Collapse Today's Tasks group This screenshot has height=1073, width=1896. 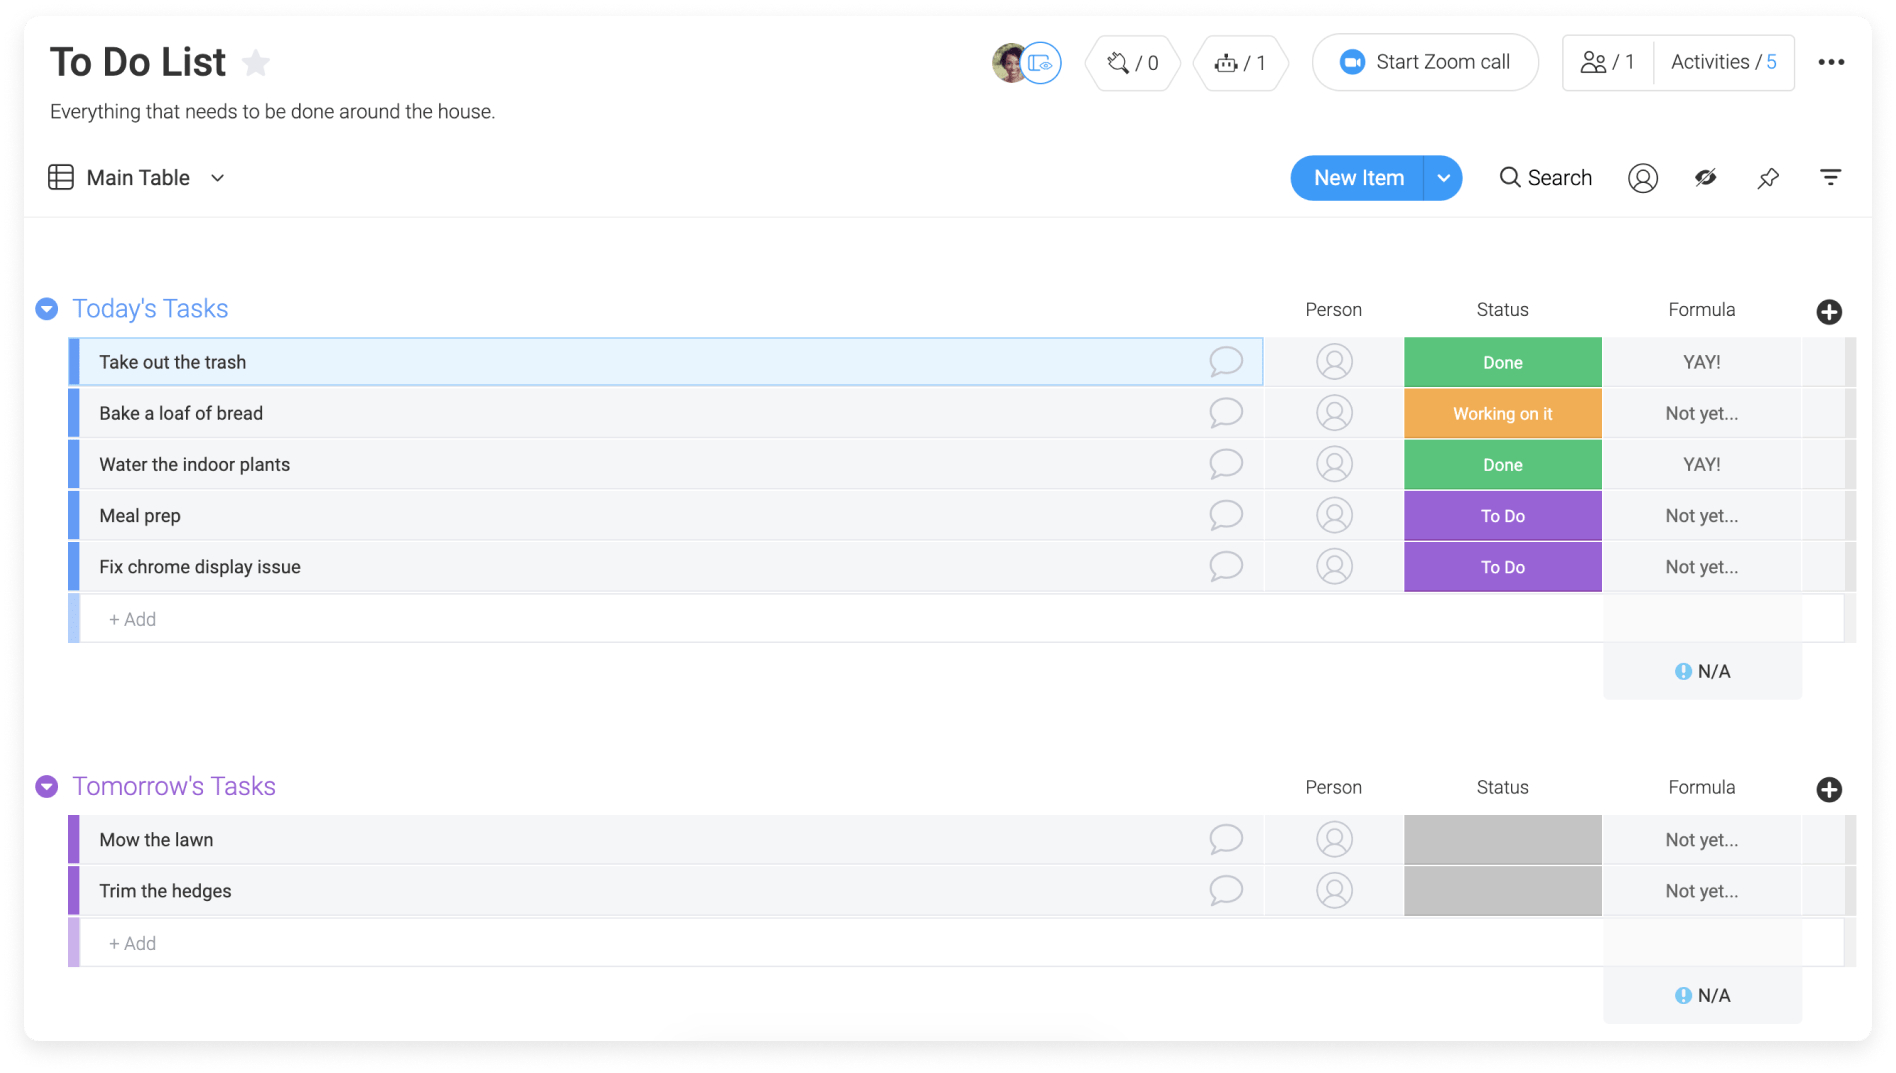(x=47, y=309)
